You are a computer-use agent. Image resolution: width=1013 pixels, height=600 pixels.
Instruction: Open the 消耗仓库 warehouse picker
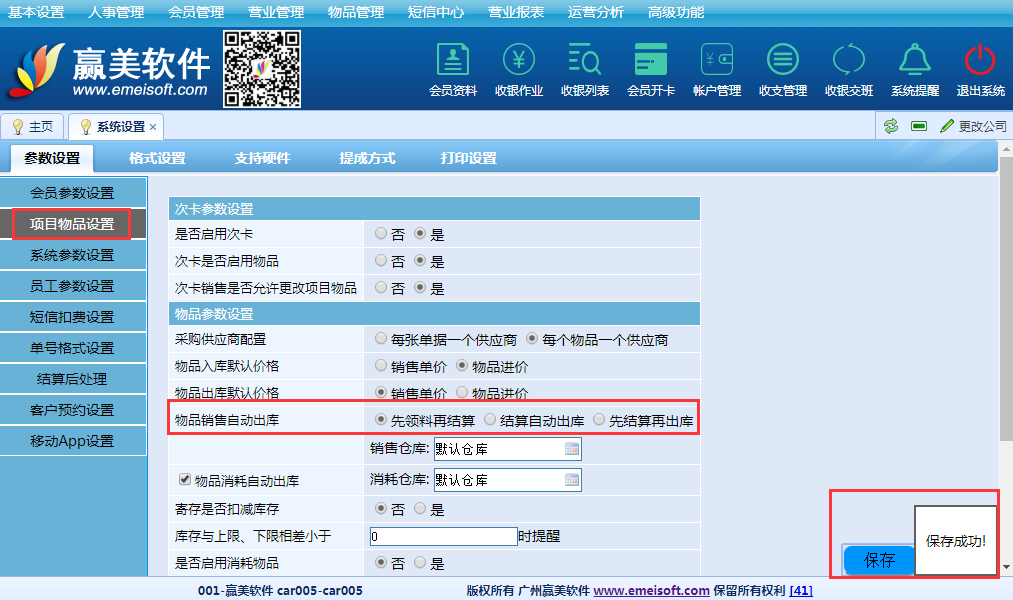coord(572,480)
